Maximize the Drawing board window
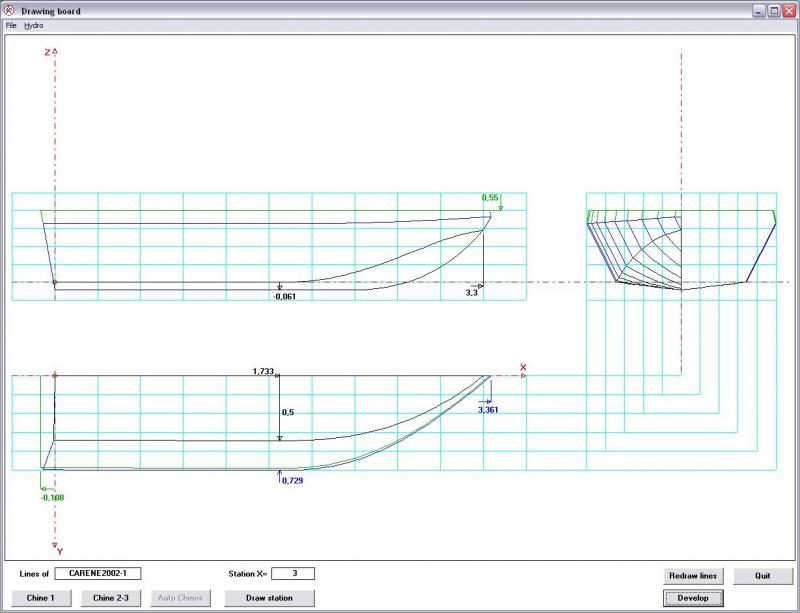The image size is (800, 613). click(774, 11)
